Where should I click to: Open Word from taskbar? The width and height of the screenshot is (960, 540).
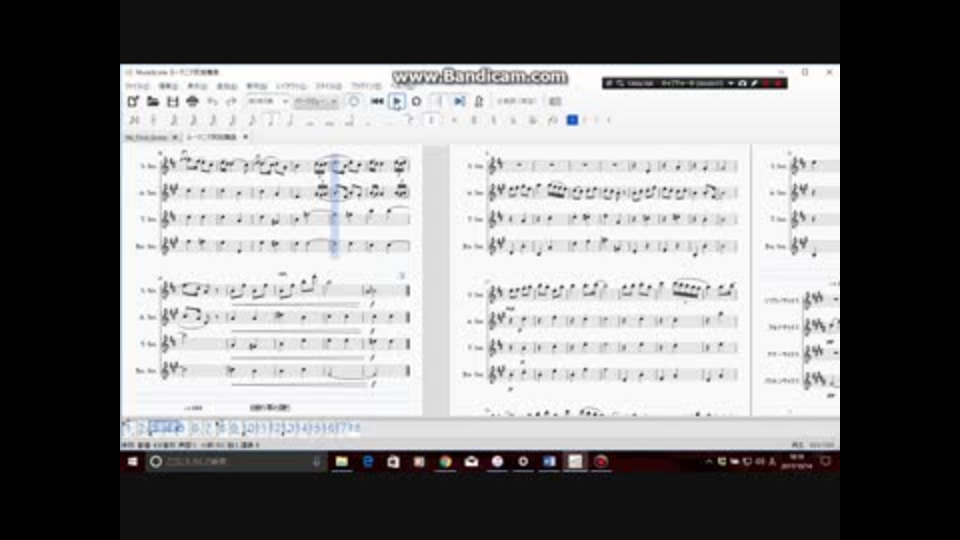click(549, 462)
